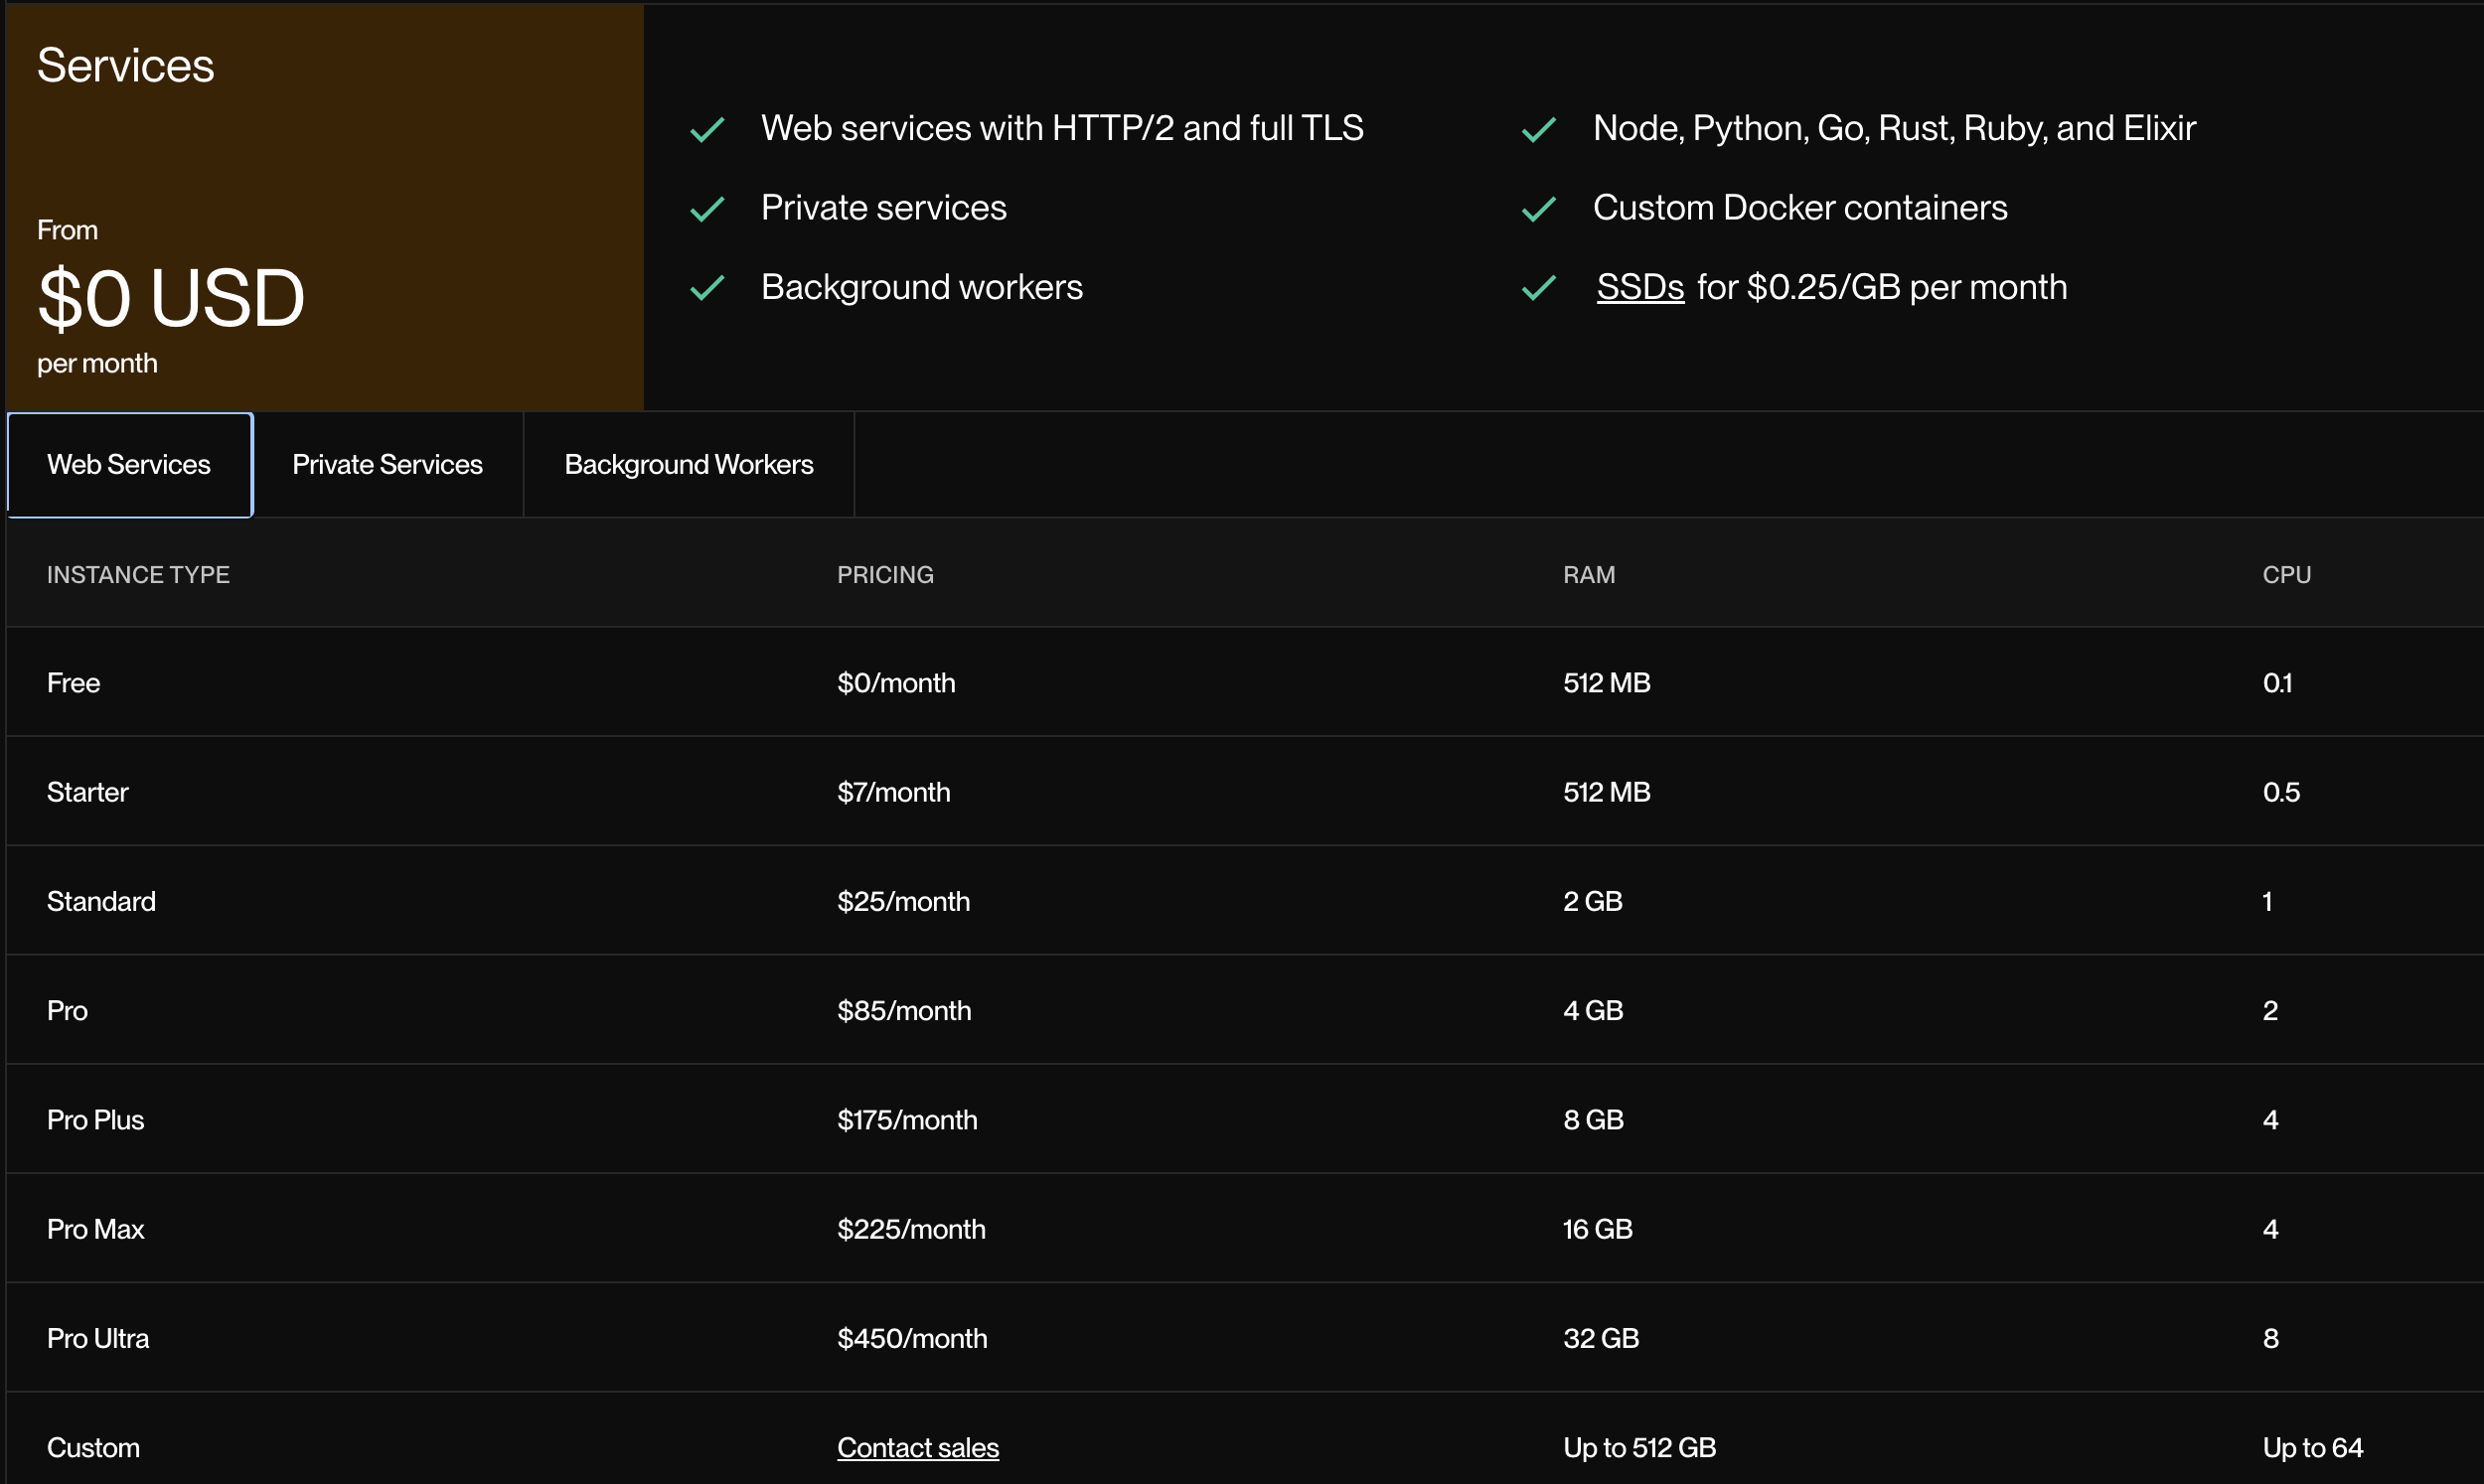Click the checkmark beside SSDs for $0.25/GB
This screenshot has height=1484, width=2484.
1538,288
